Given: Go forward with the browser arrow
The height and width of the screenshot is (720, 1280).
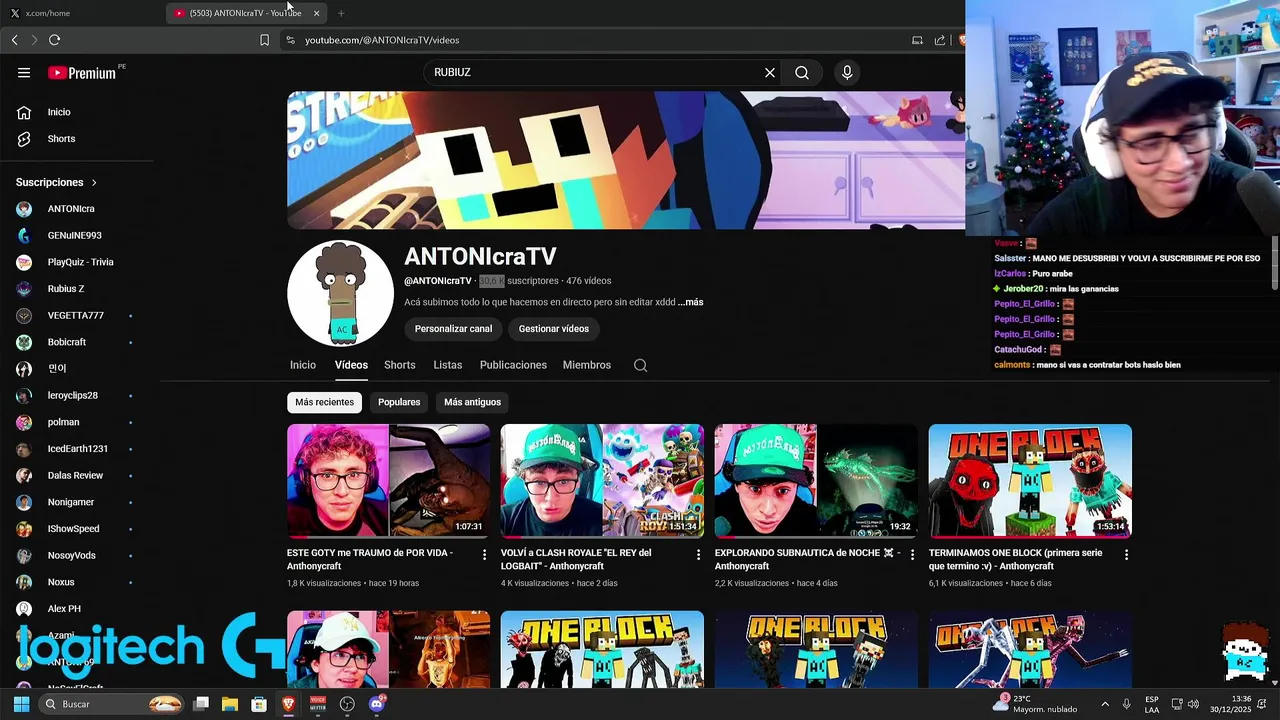Looking at the screenshot, I should (34, 40).
